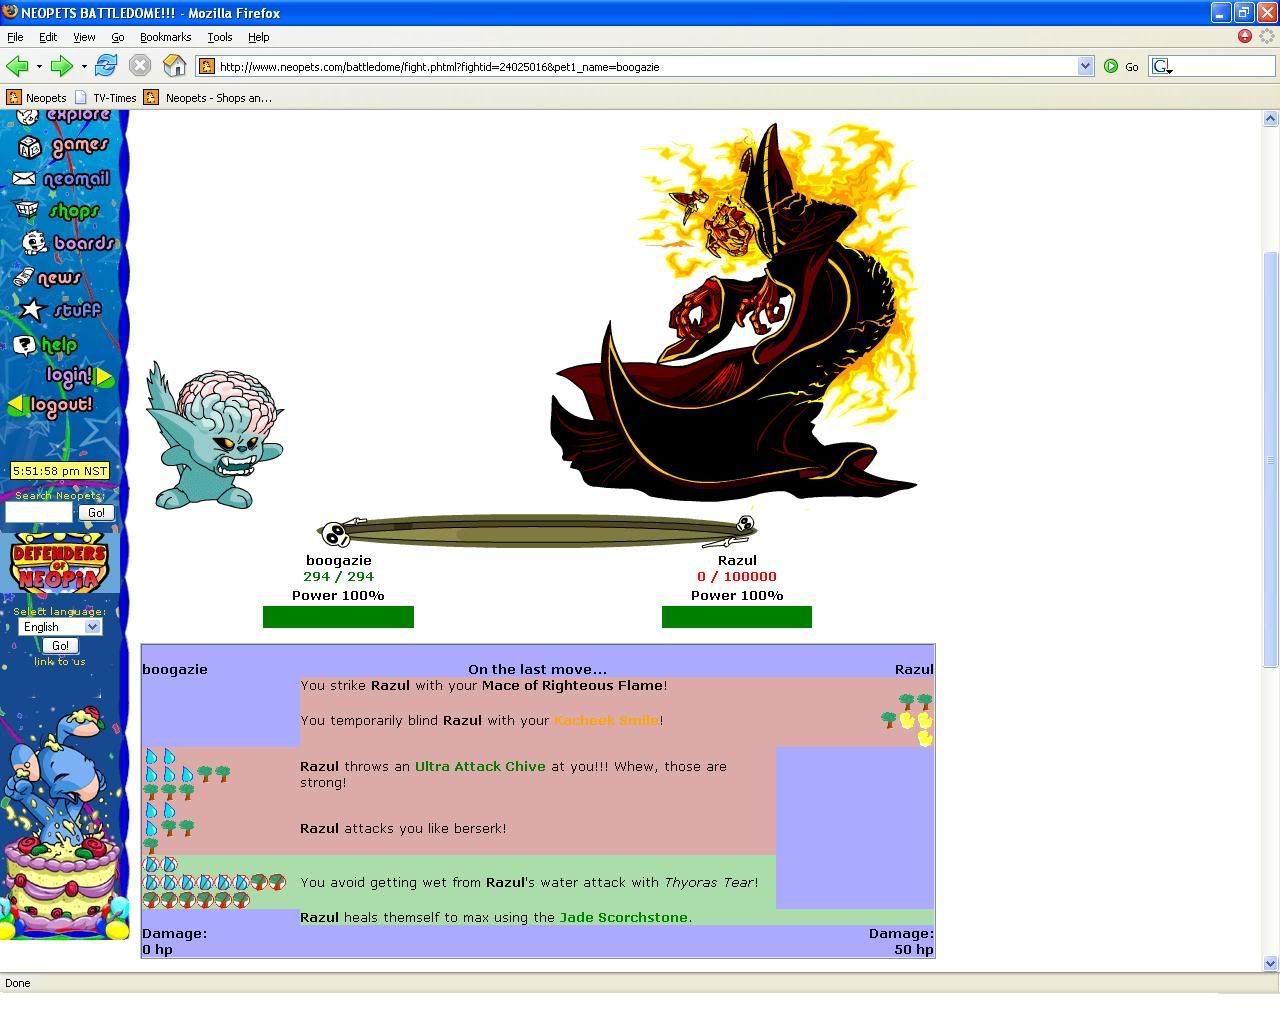Click the boogazie pet image
This screenshot has width=1280, height=1024.
tap(214, 435)
